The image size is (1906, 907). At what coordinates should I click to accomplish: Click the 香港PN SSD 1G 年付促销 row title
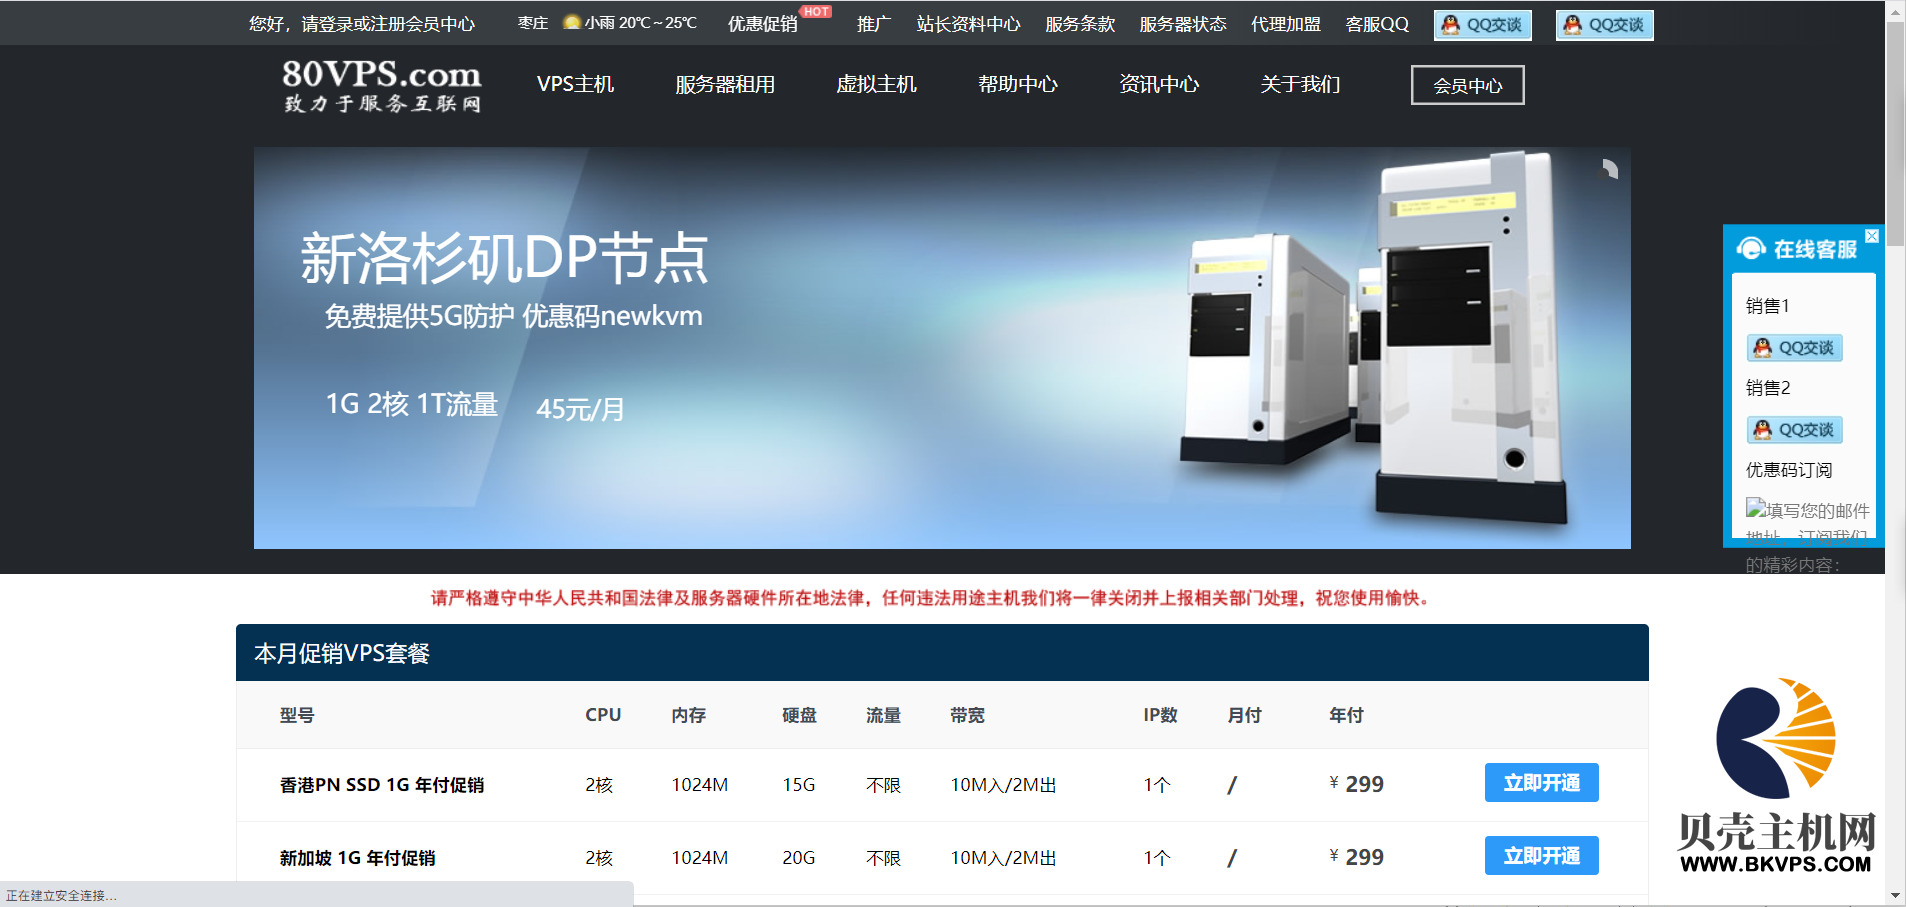click(382, 785)
